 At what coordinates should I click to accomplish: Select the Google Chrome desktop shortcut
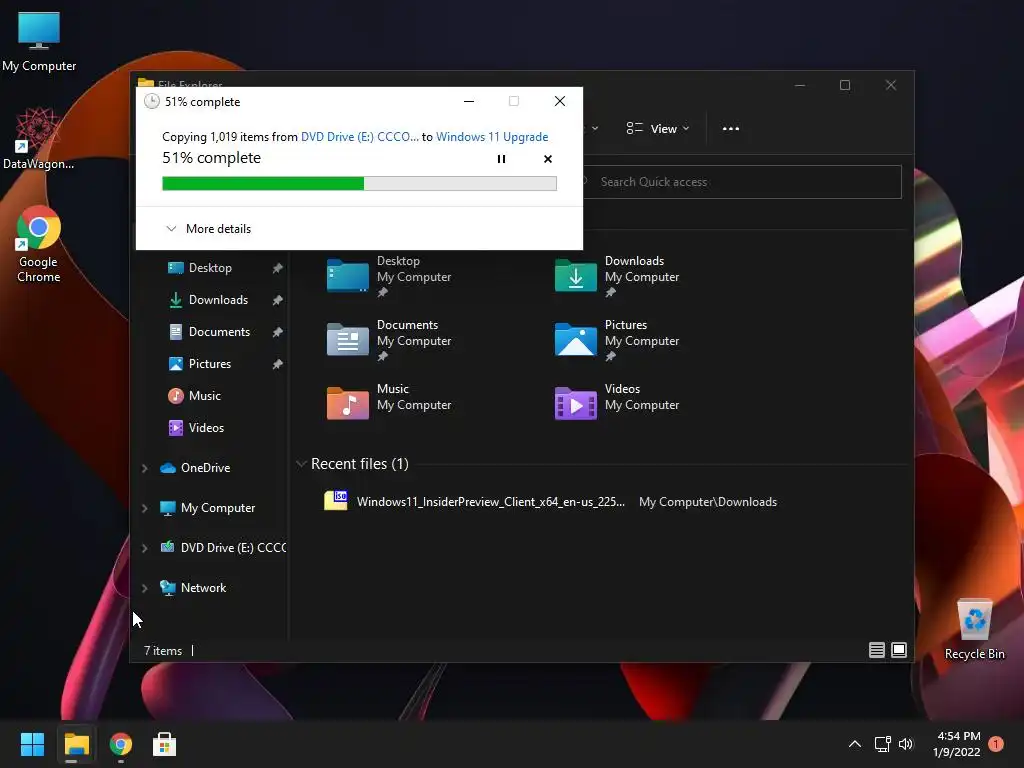coord(39,244)
